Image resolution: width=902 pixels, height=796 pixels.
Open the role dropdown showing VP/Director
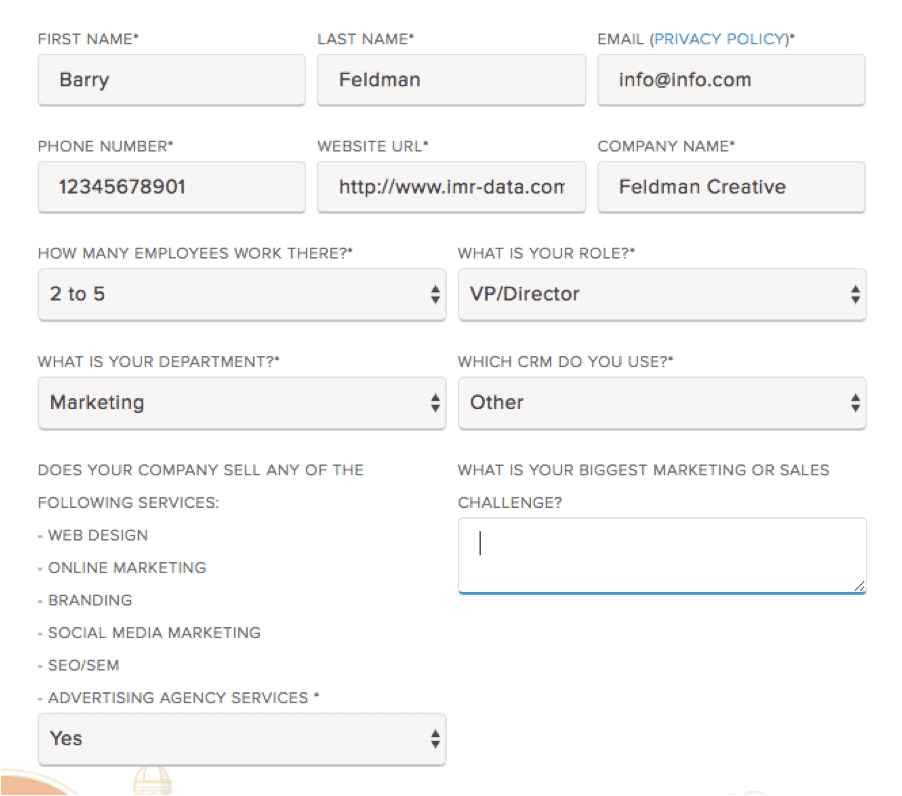click(662, 294)
